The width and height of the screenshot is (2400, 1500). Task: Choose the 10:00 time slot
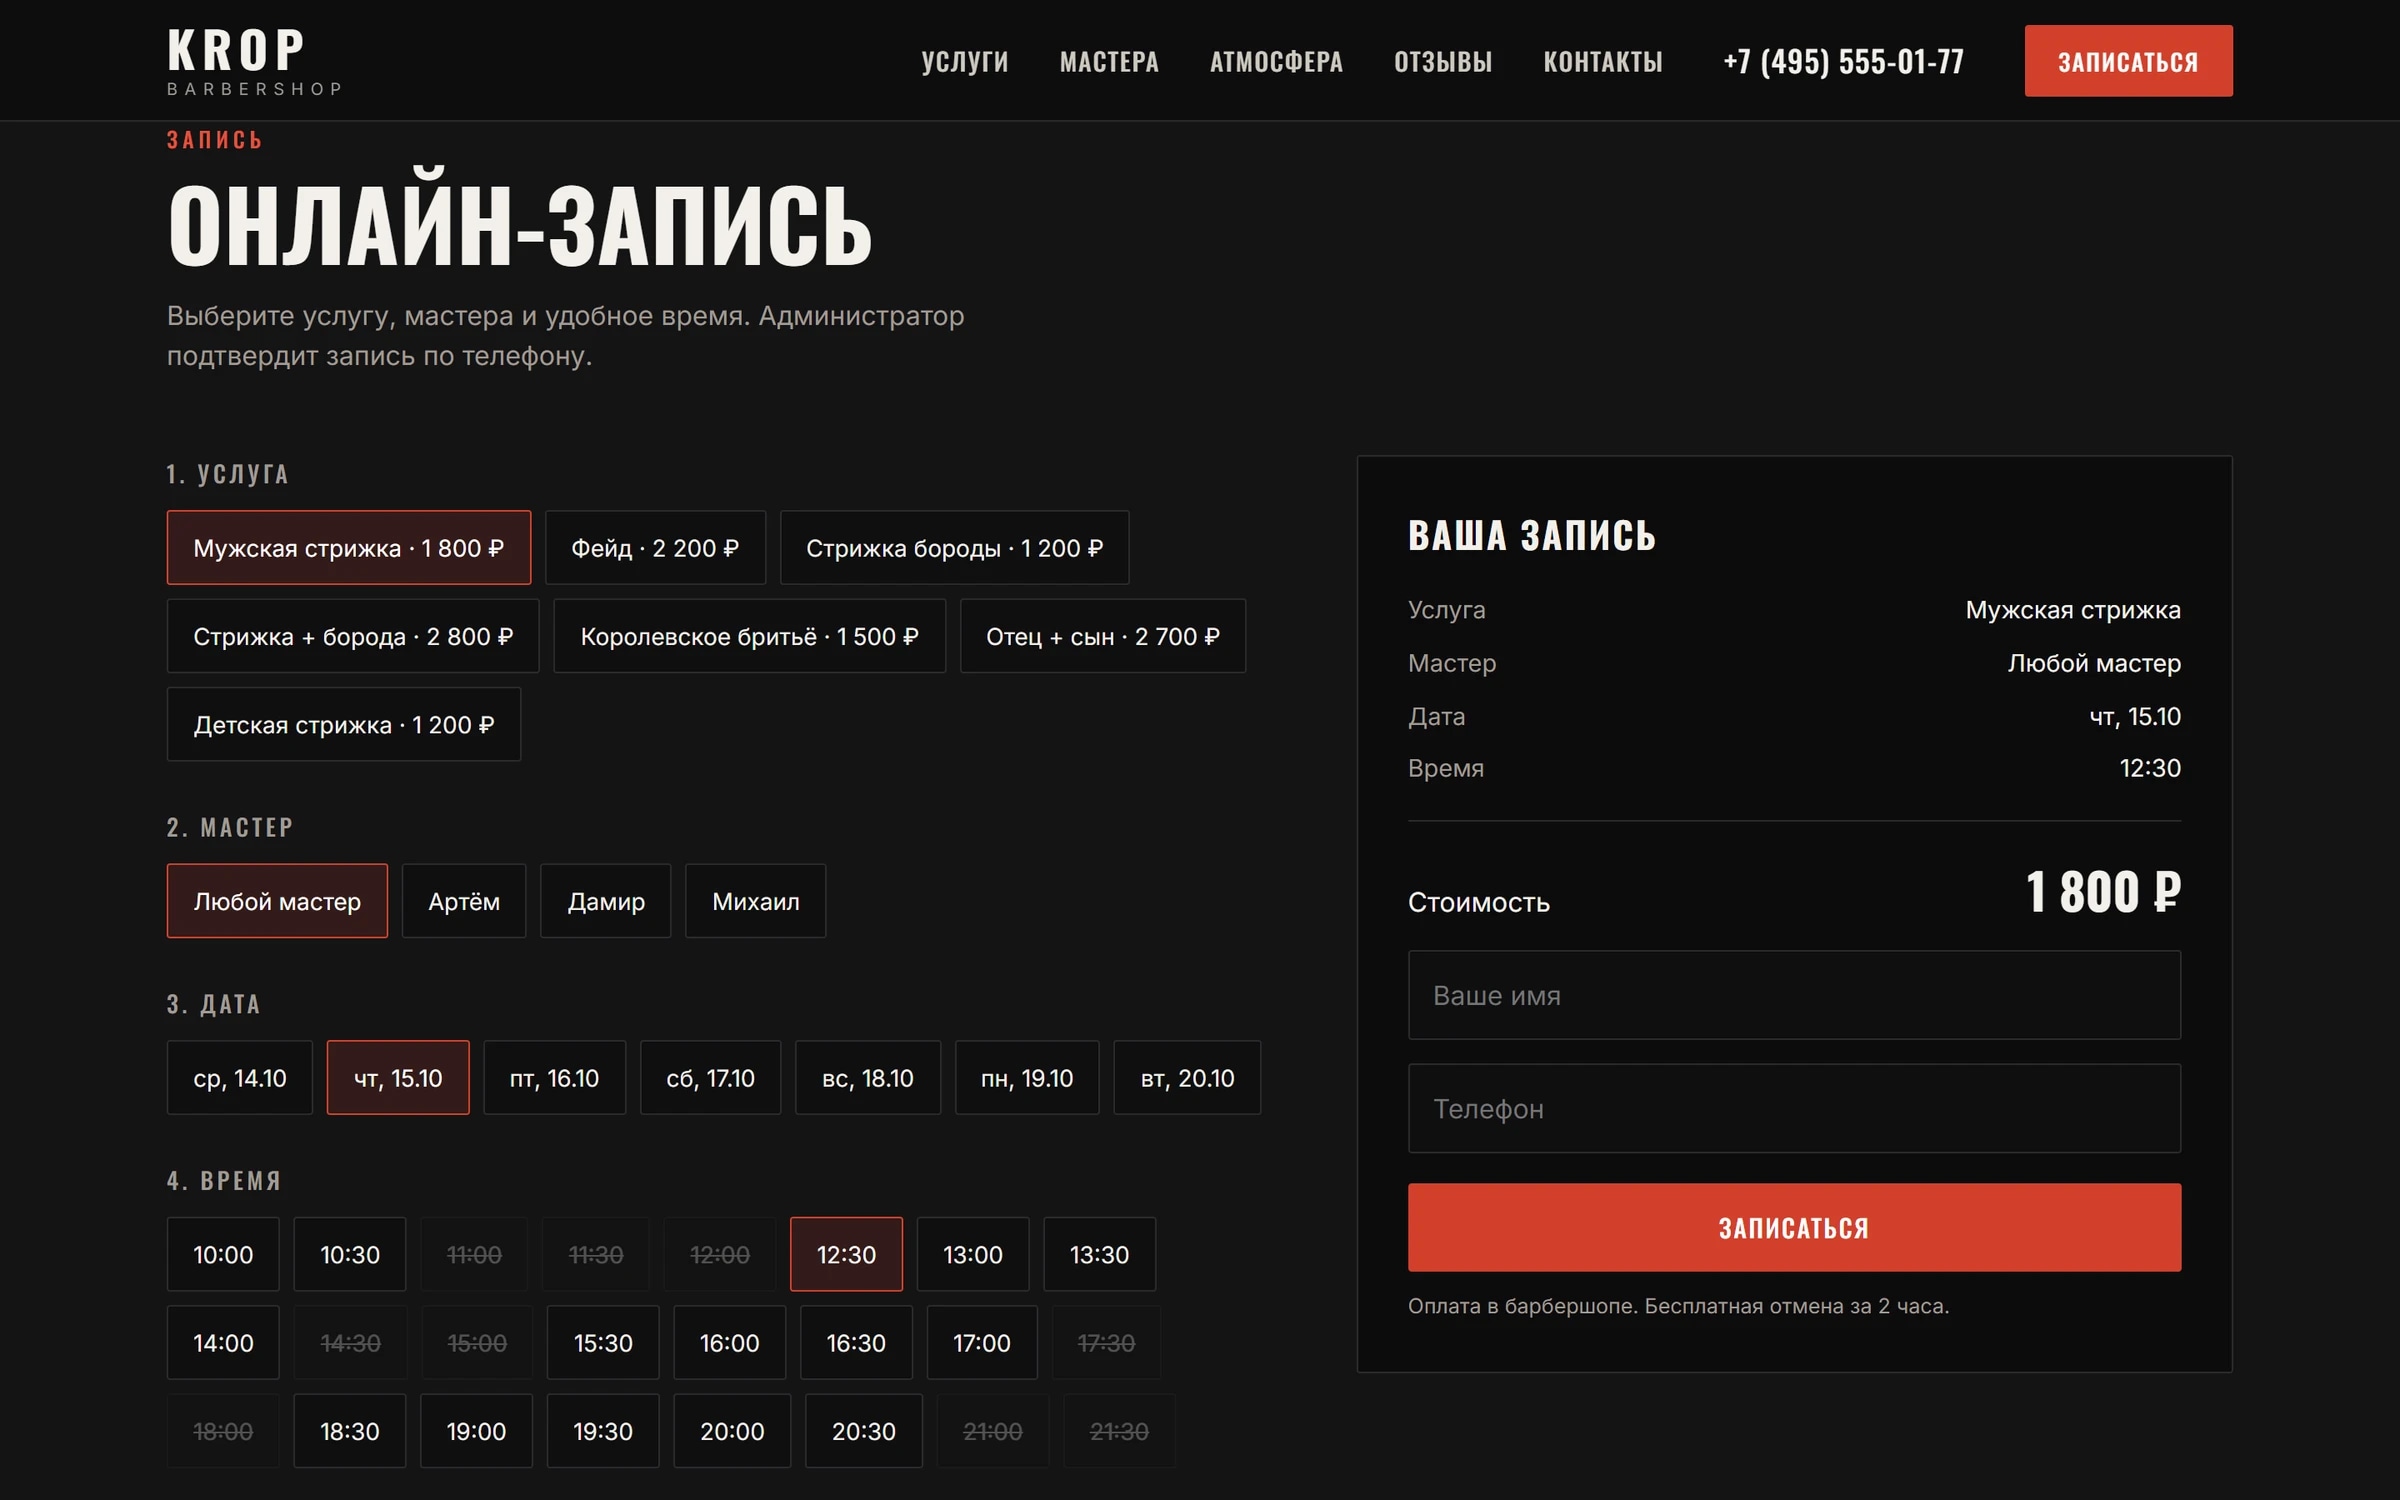(223, 1254)
